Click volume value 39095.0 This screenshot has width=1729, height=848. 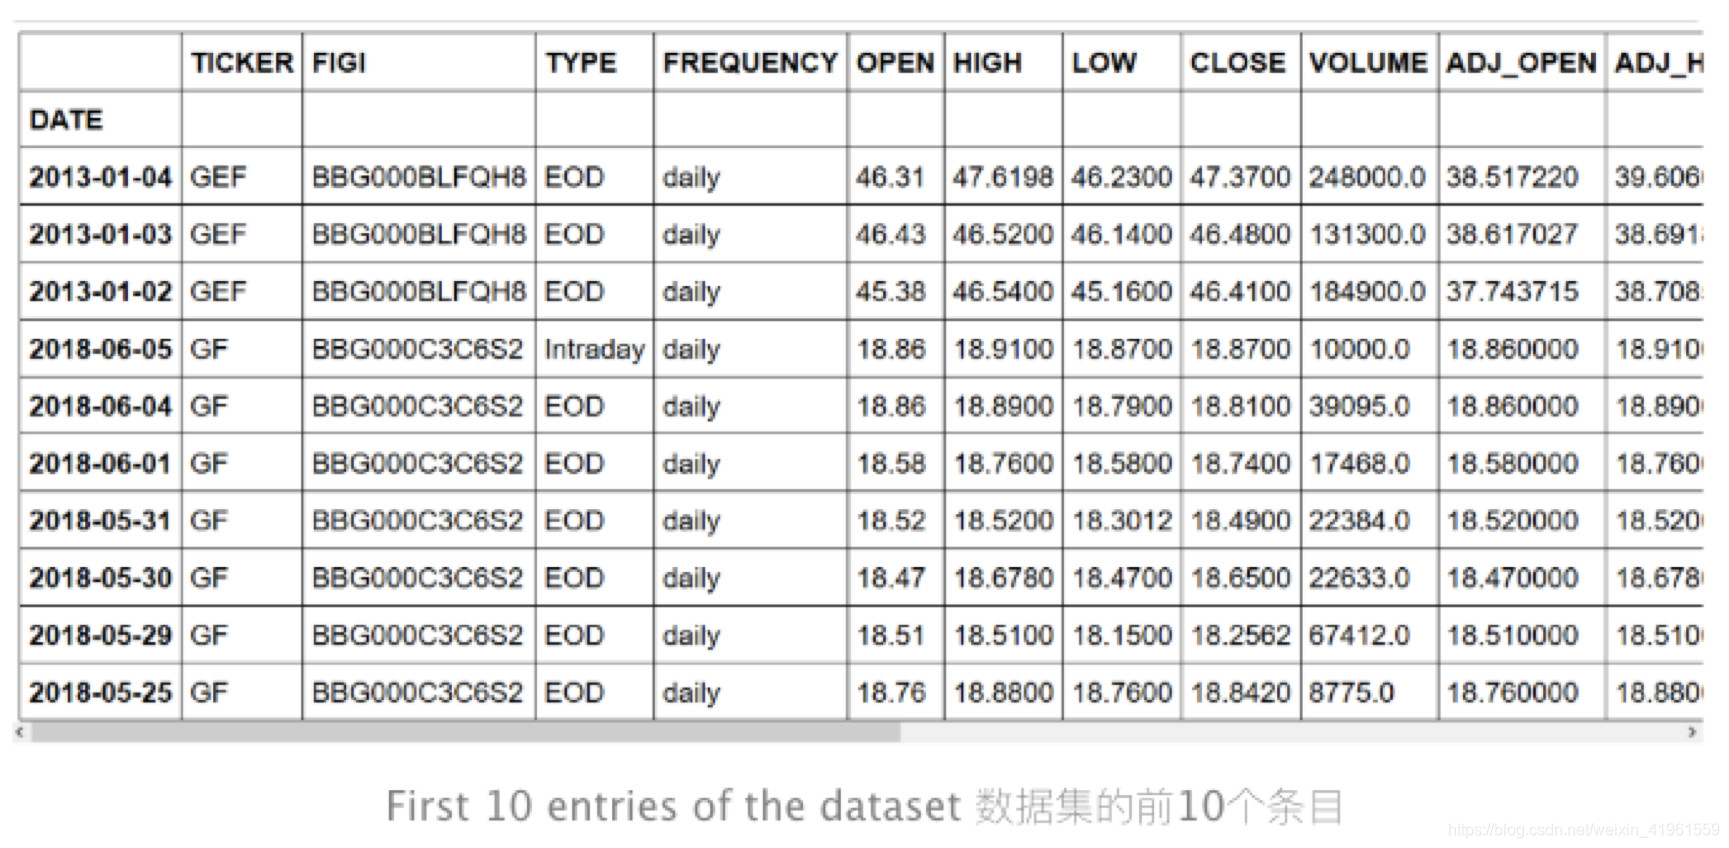1360,406
